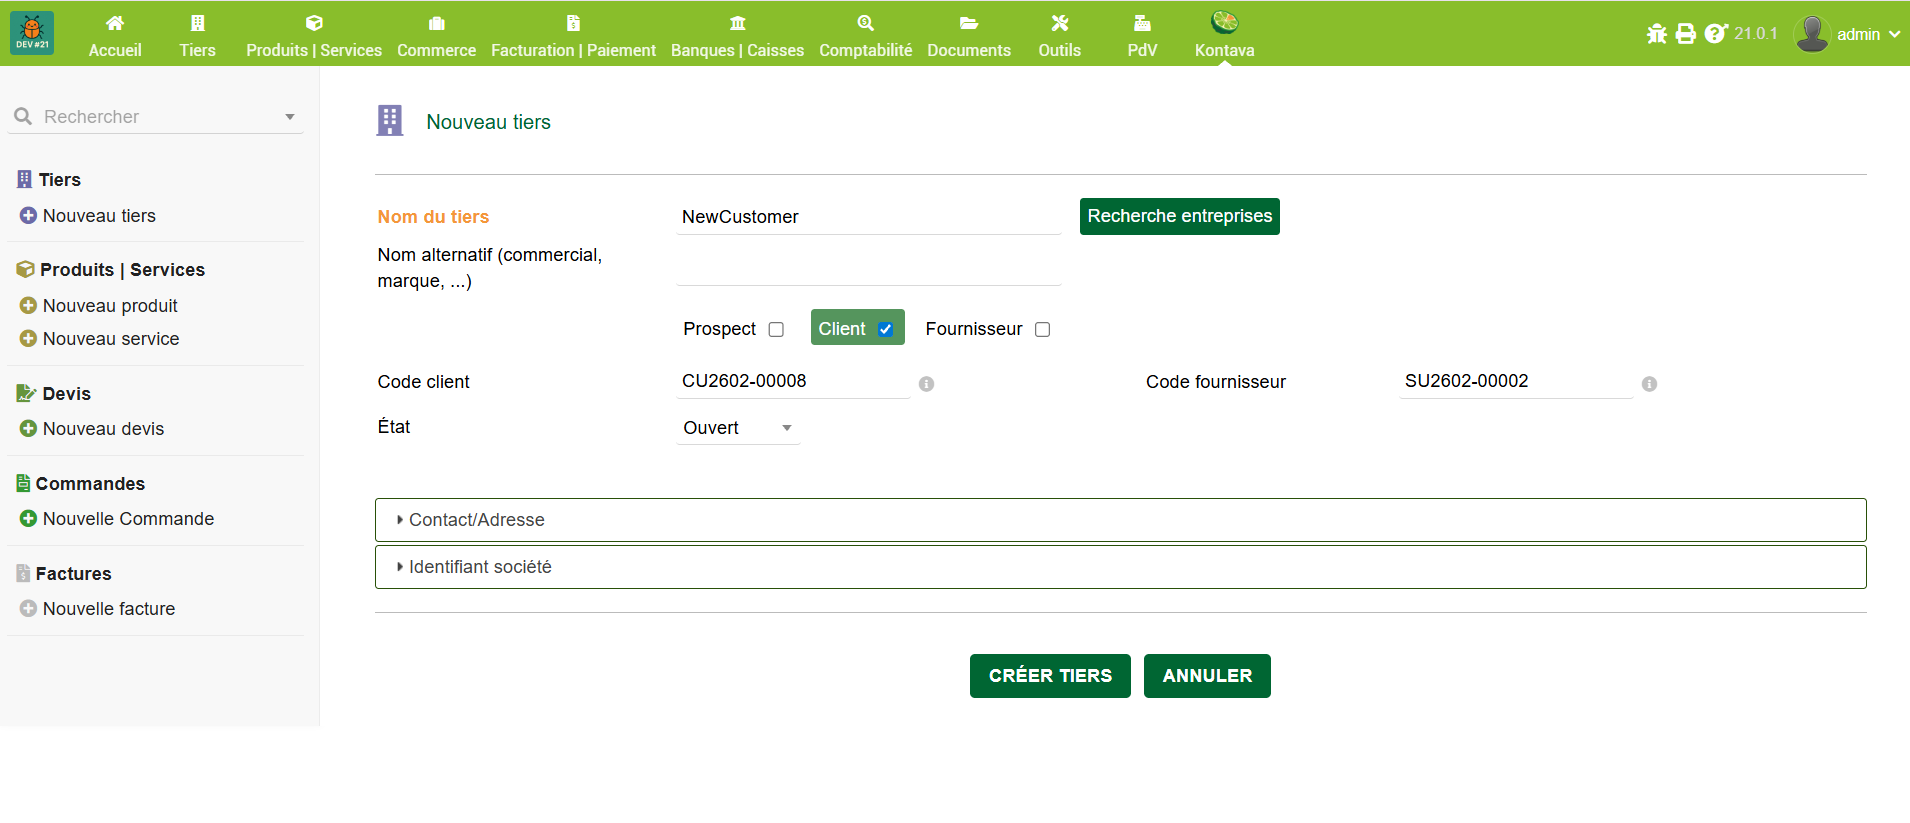Screen dimensions: 1910x823
Task: Open the admin user menu chevron
Action: pyautogui.click(x=1894, y=34)
